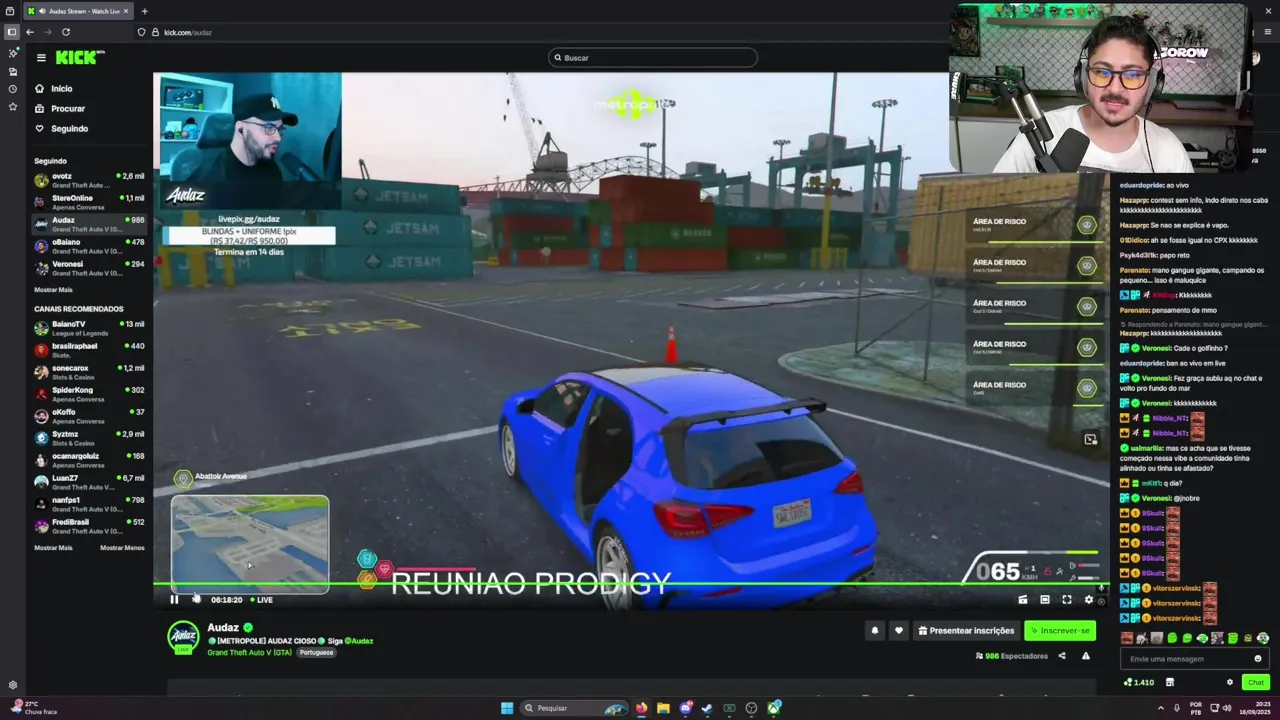Enter fullscreen in the video player
1280x720 pixels.
(1066, 600)
